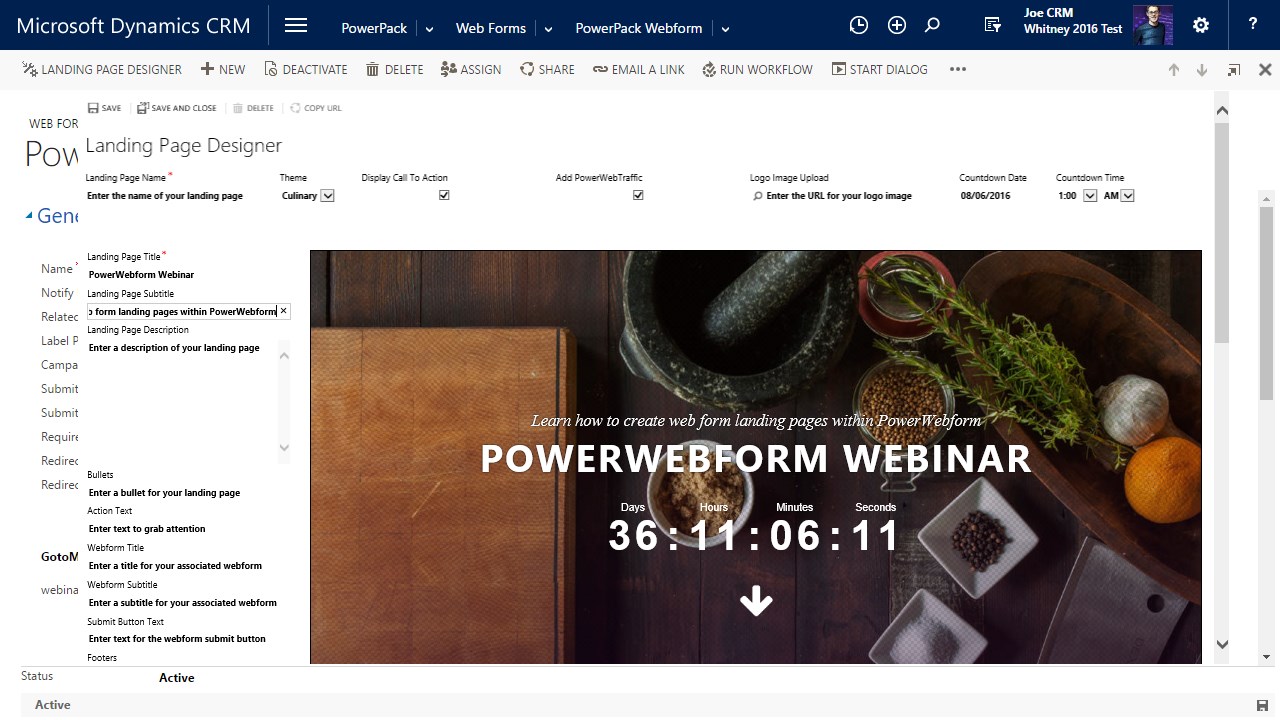Save the landing page

coord(105,108)
